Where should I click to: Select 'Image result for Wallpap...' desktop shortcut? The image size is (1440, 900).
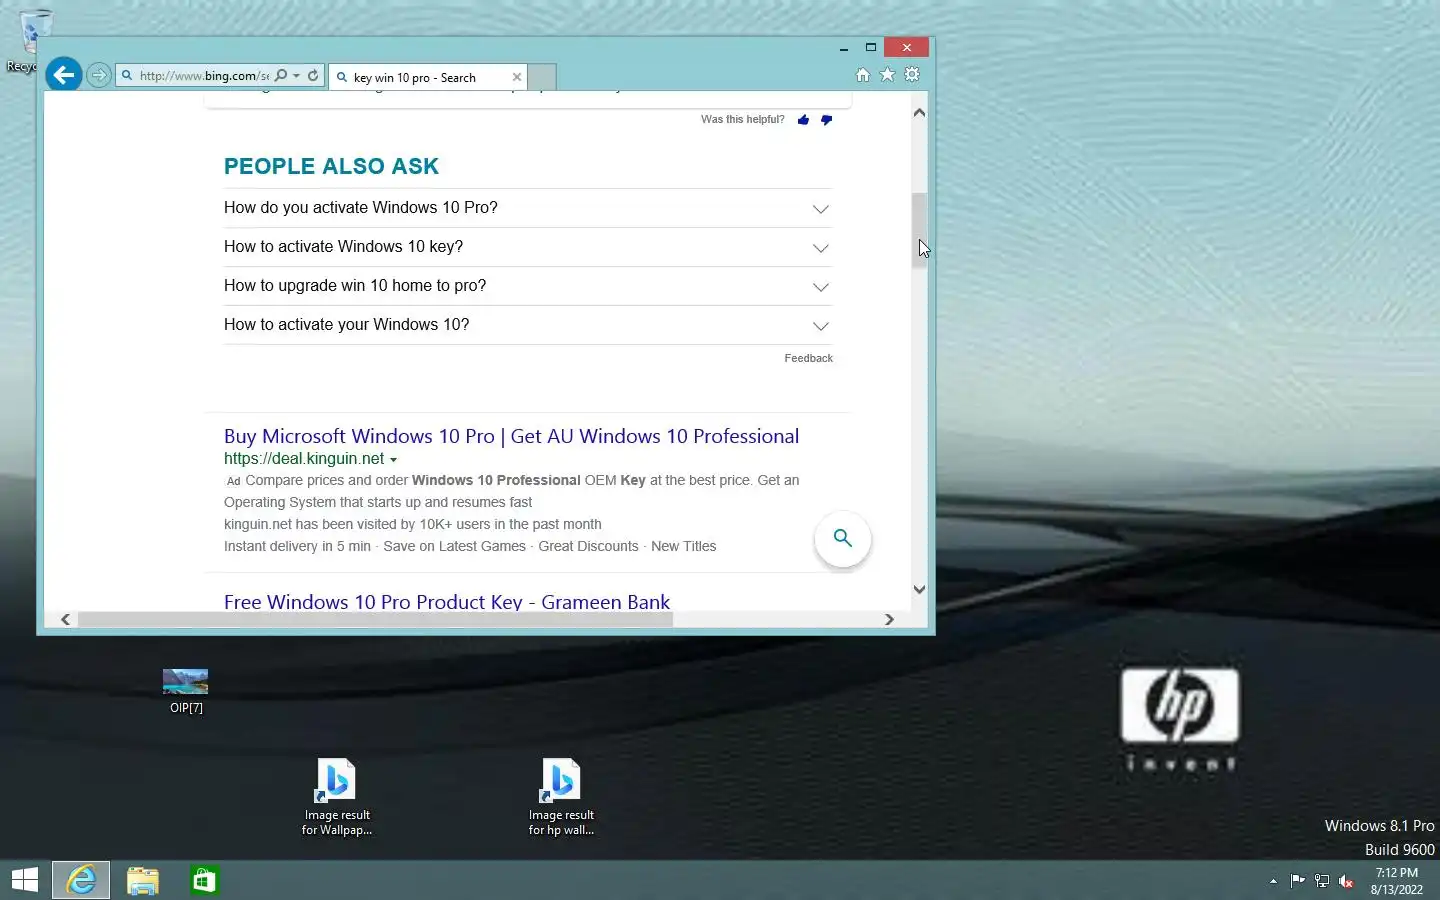click(337, 797)
